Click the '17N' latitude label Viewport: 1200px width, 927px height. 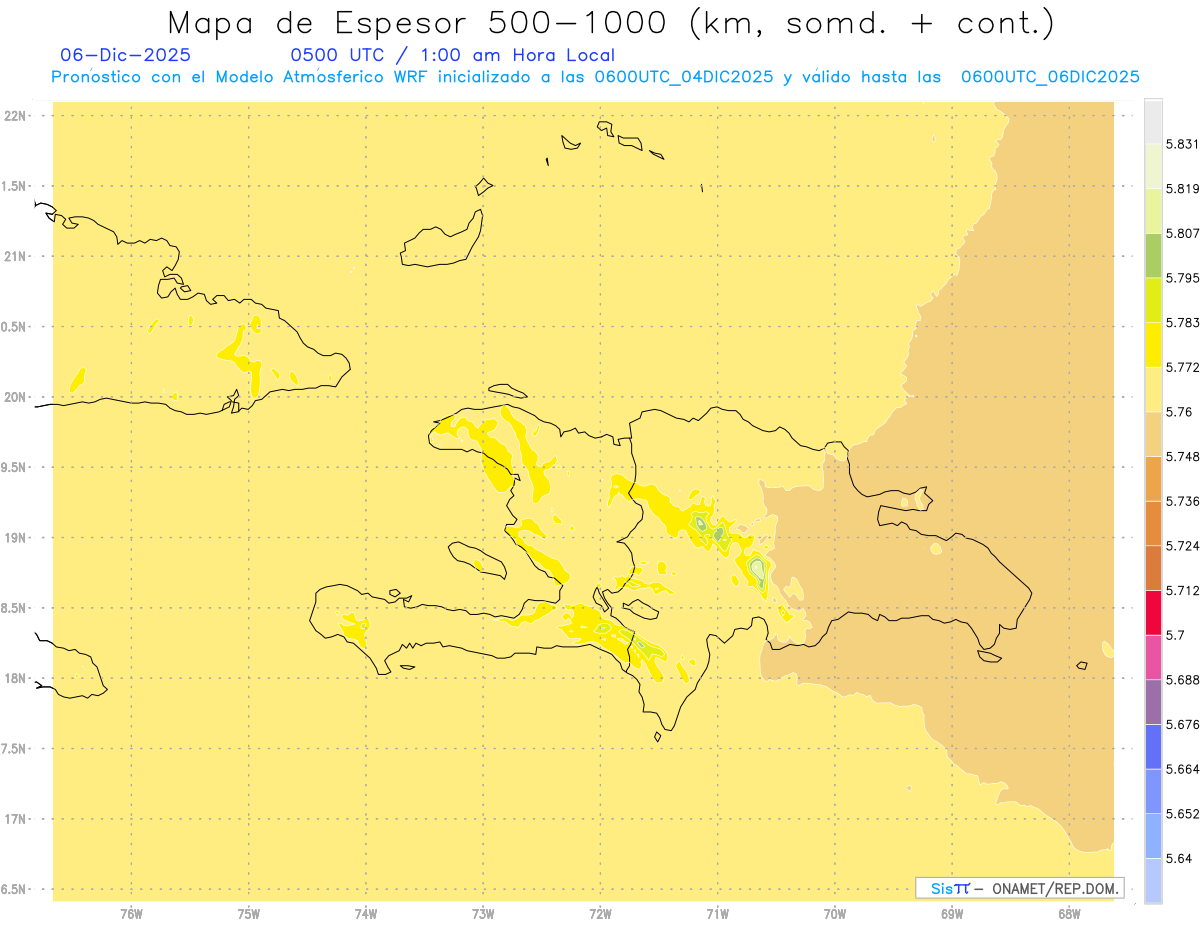pyautogui.click(x=15, y=819)
